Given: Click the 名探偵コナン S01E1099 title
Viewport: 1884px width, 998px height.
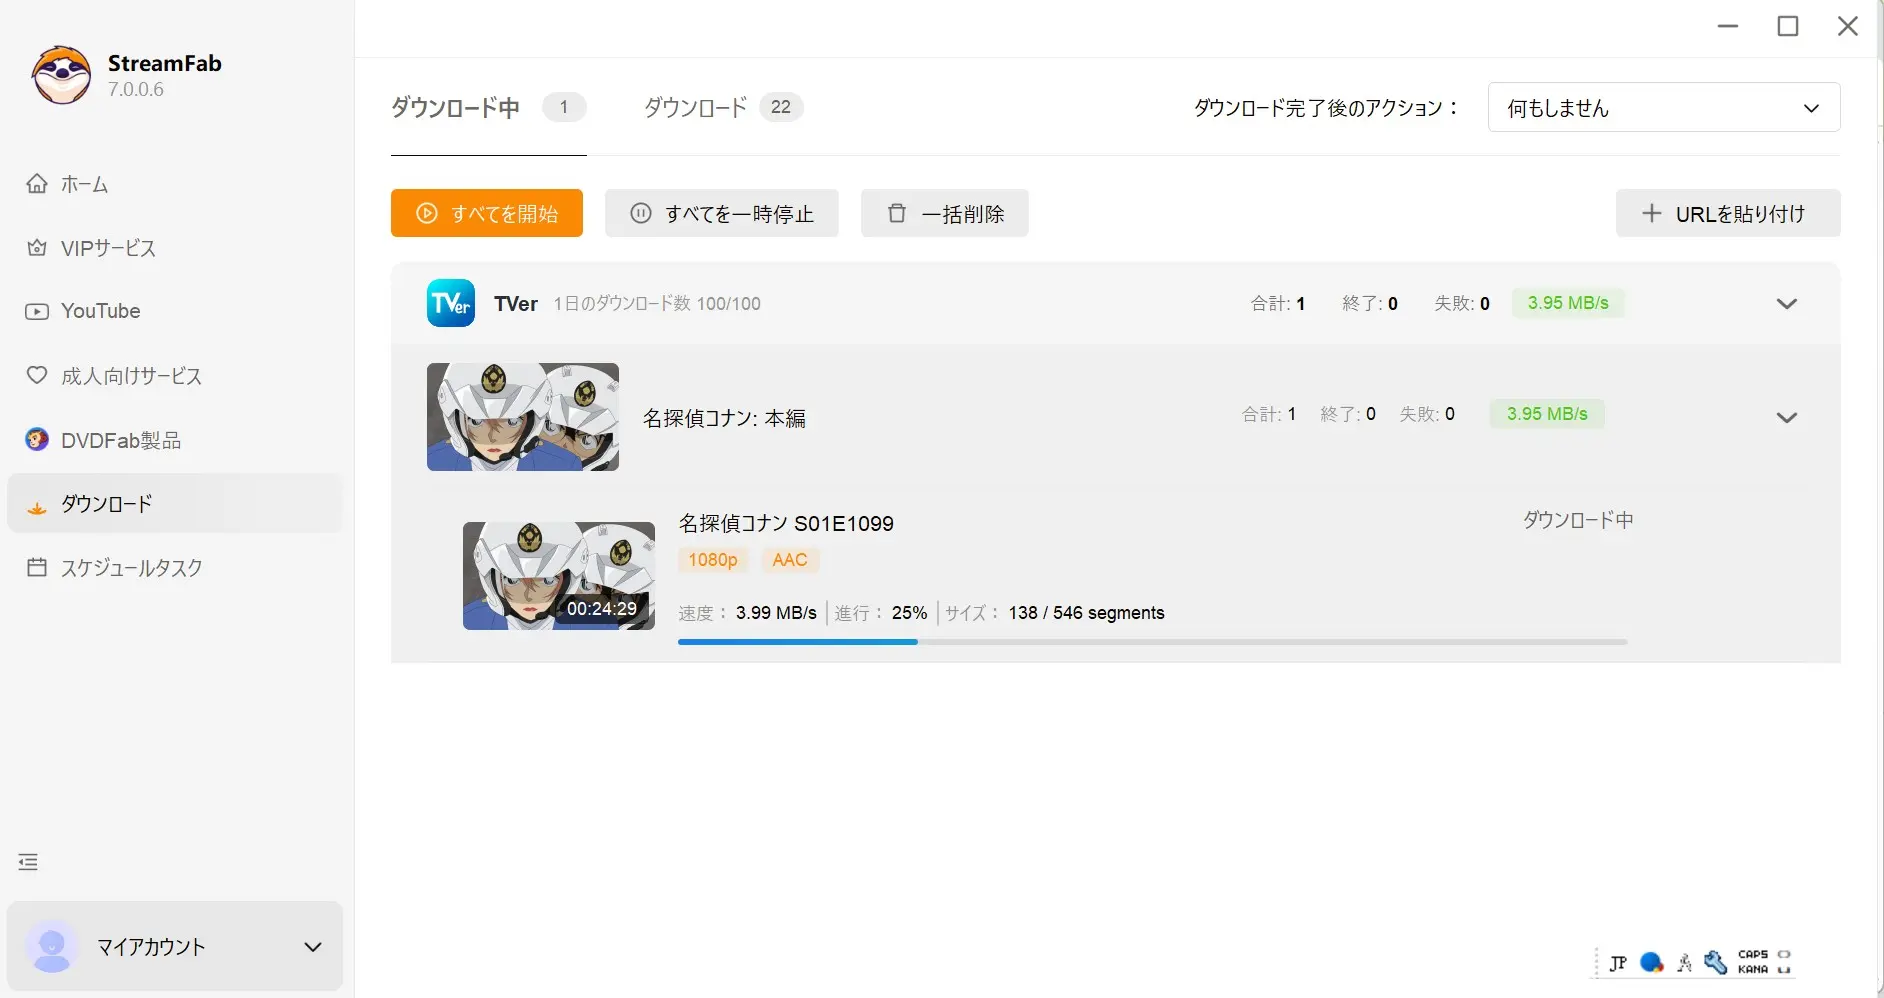Looking at the screenshot, I should click(x=786, y=523).
